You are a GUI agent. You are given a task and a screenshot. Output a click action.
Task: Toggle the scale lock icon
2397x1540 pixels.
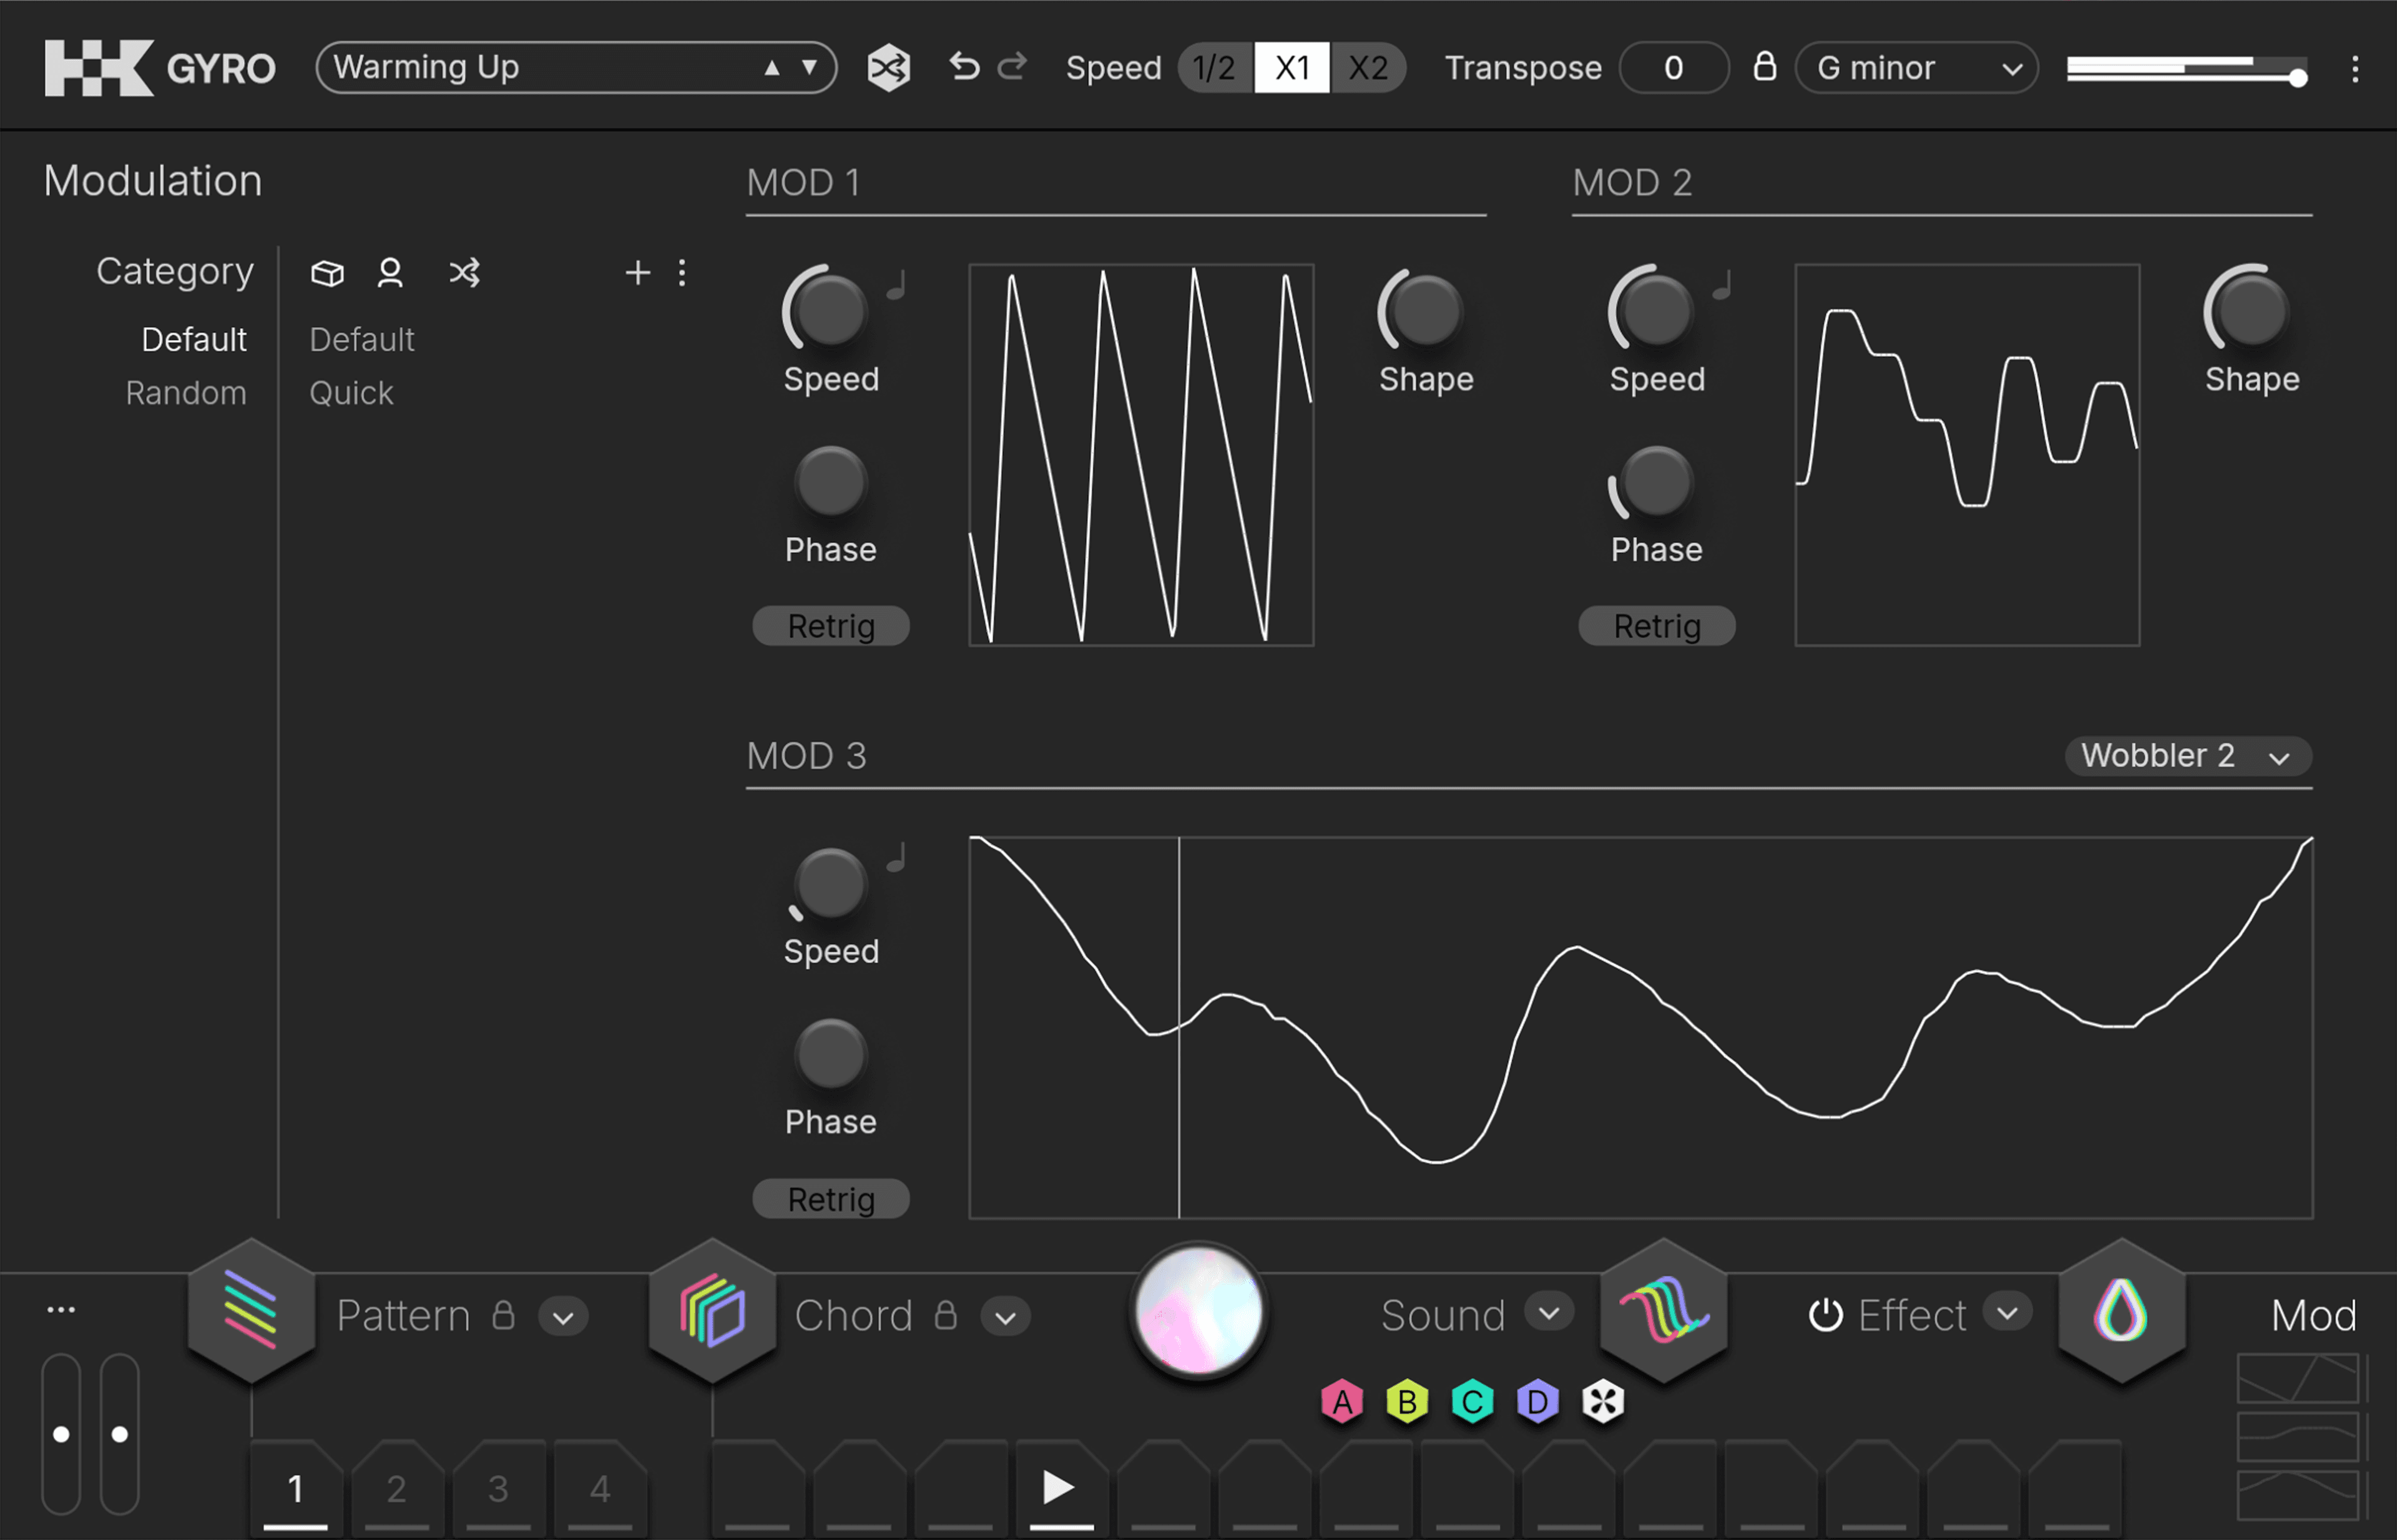point(1765,66)
